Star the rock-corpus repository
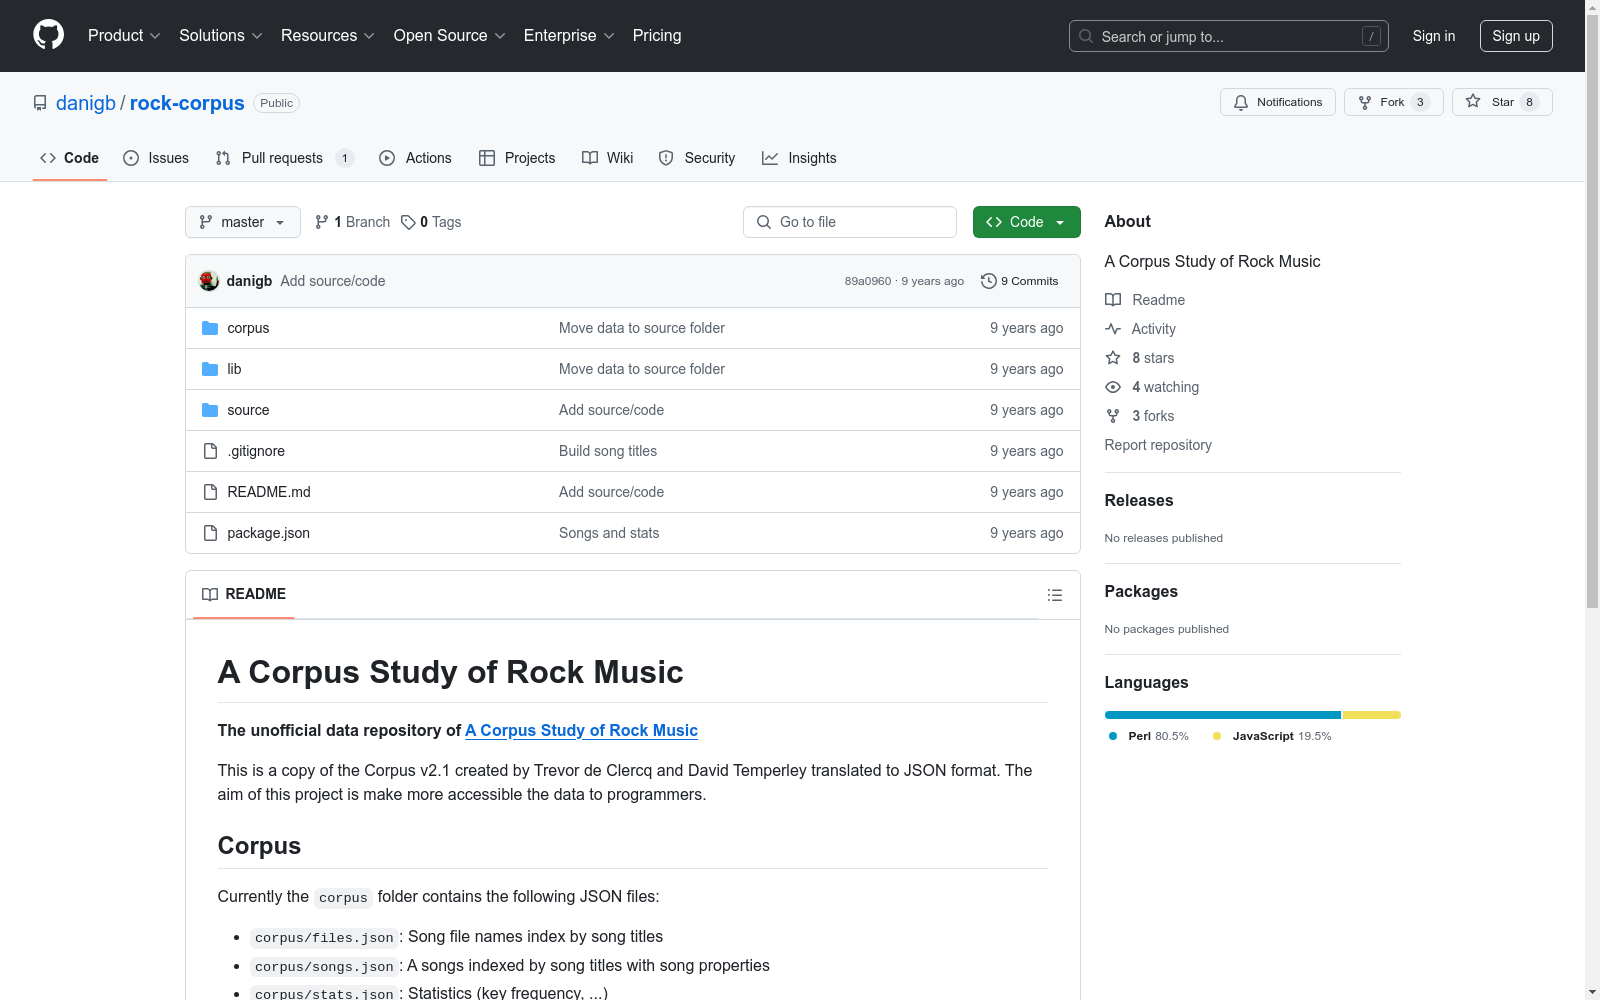The width and height of the screenshot is (1600, 1000). pos(1502,102)
